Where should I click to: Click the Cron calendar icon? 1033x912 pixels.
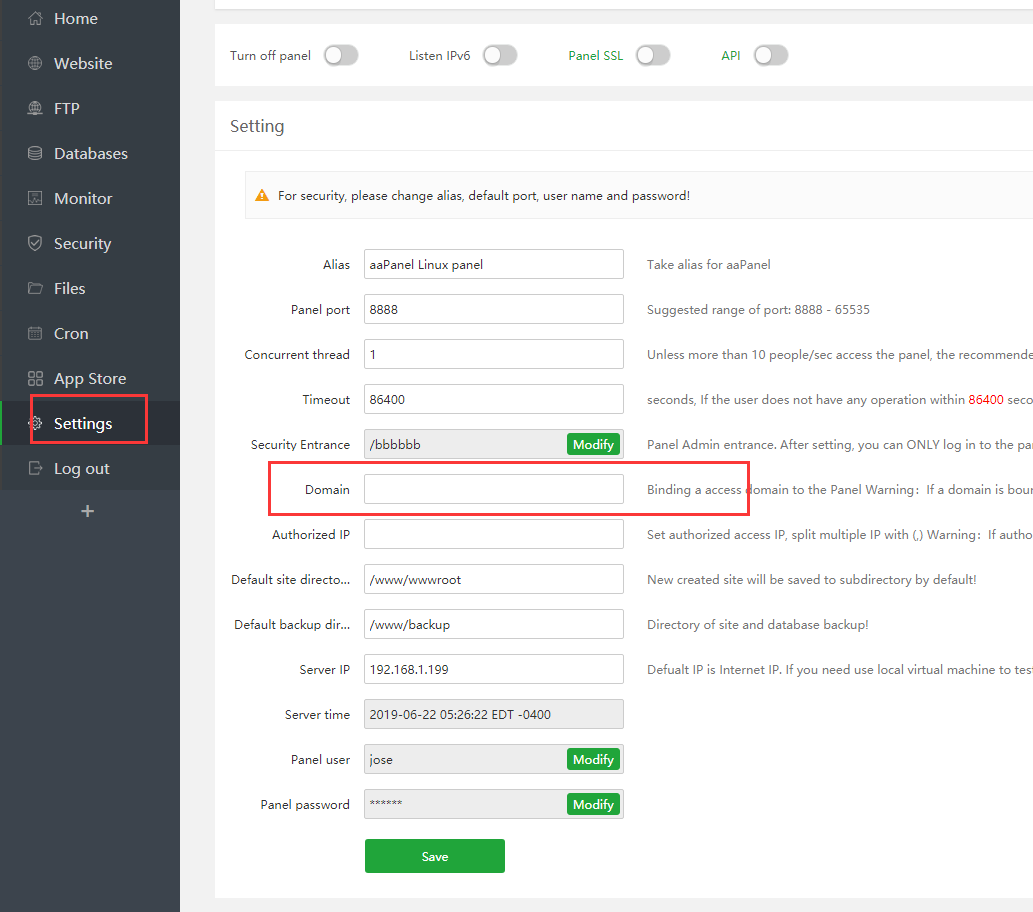click(35, 333)
